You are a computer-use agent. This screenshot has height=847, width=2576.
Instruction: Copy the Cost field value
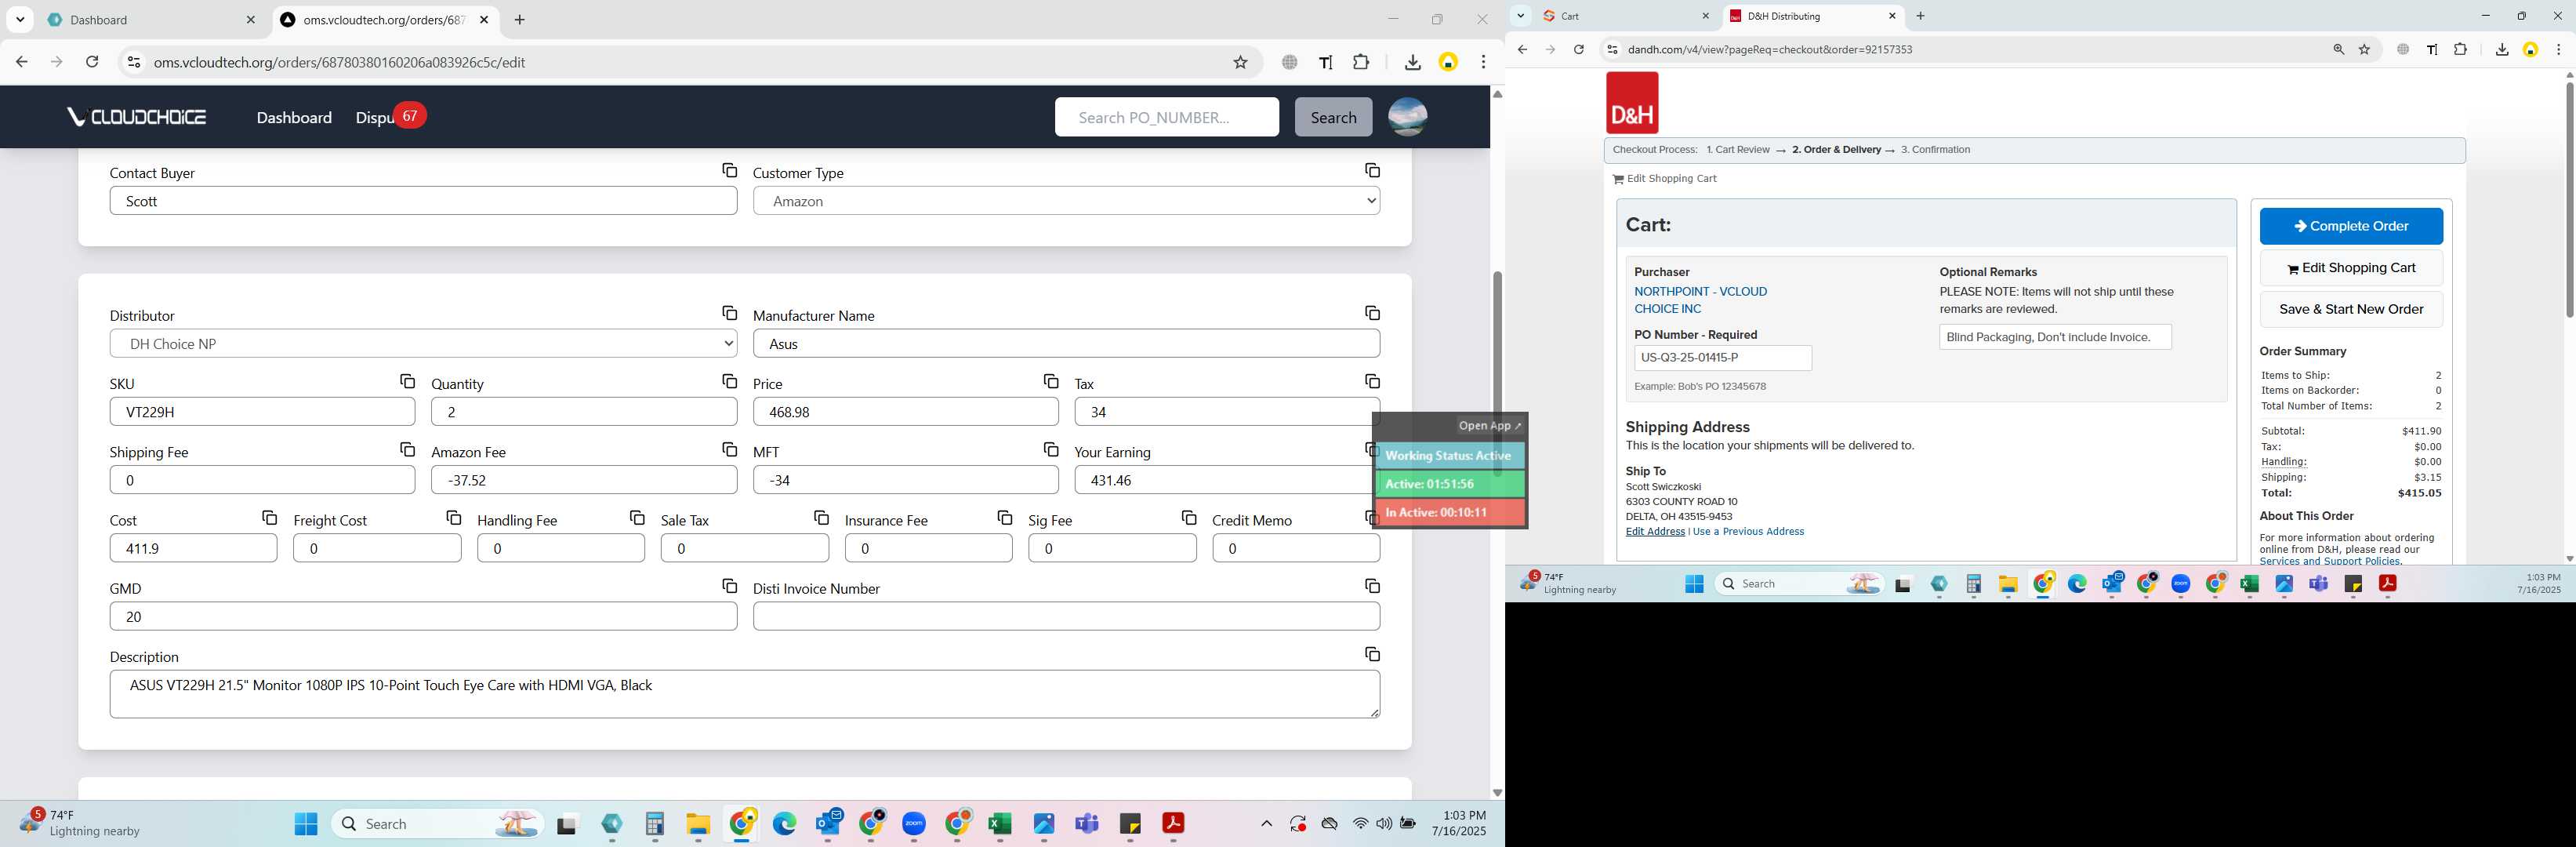coord(269,518)
